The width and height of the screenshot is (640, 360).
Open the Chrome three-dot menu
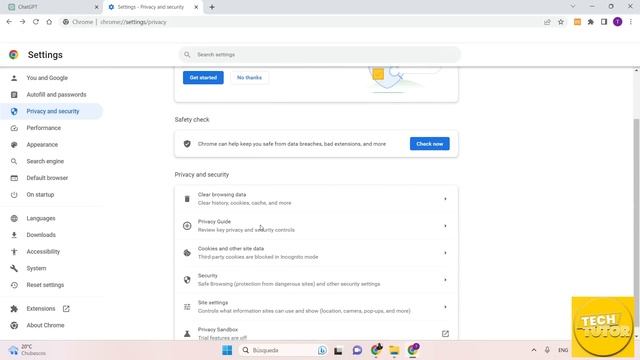point(631,22)
